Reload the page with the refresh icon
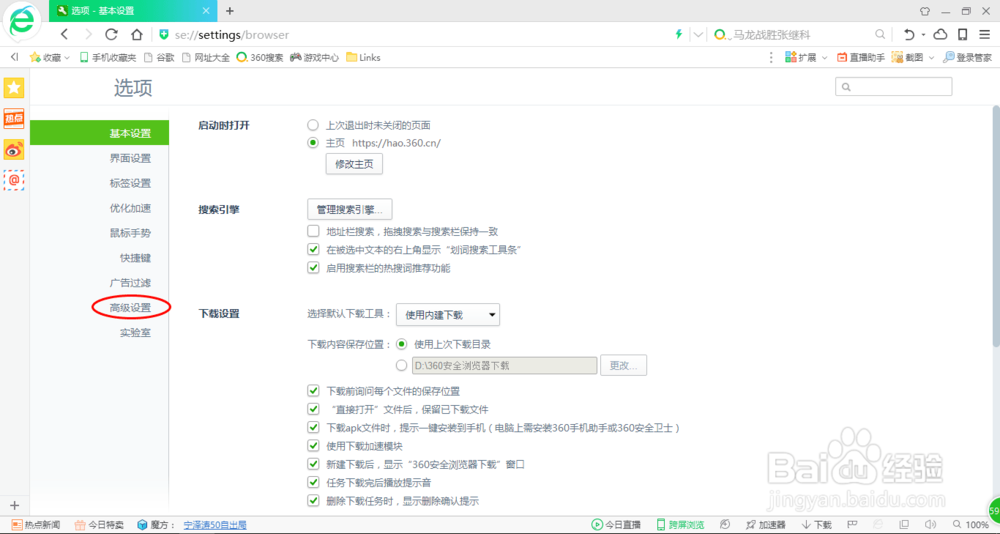Screen dimensions: 1000x534 click(x=112, y=34)
